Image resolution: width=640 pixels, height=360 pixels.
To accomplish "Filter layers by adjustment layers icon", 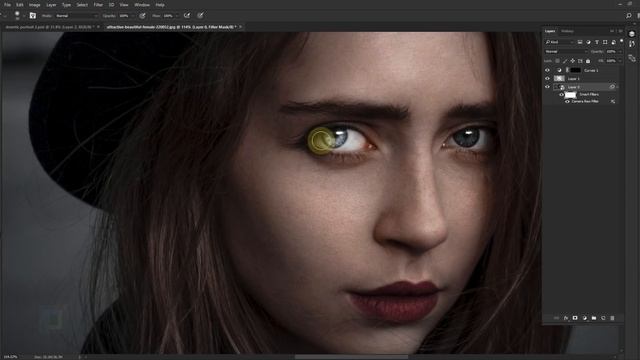I will tap(588, 42).
